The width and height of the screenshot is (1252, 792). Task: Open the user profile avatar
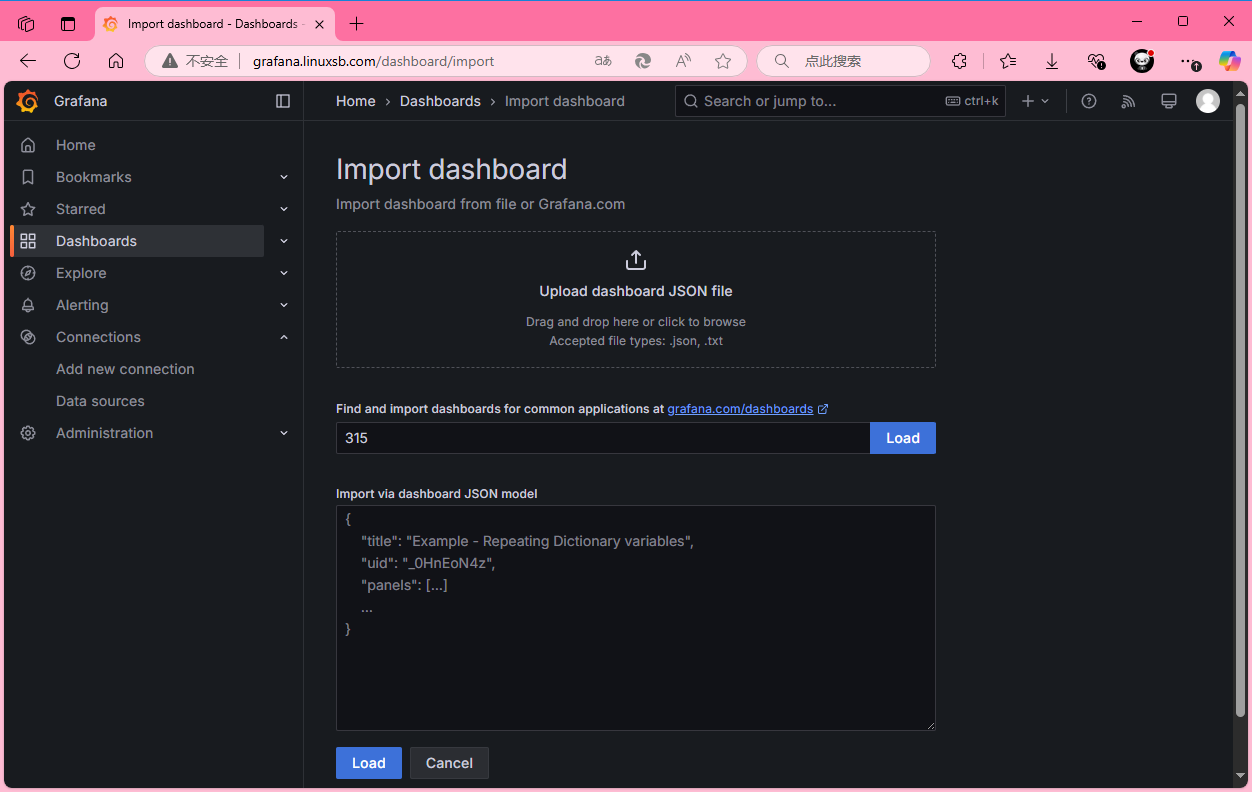click(x=1208, y=101)
